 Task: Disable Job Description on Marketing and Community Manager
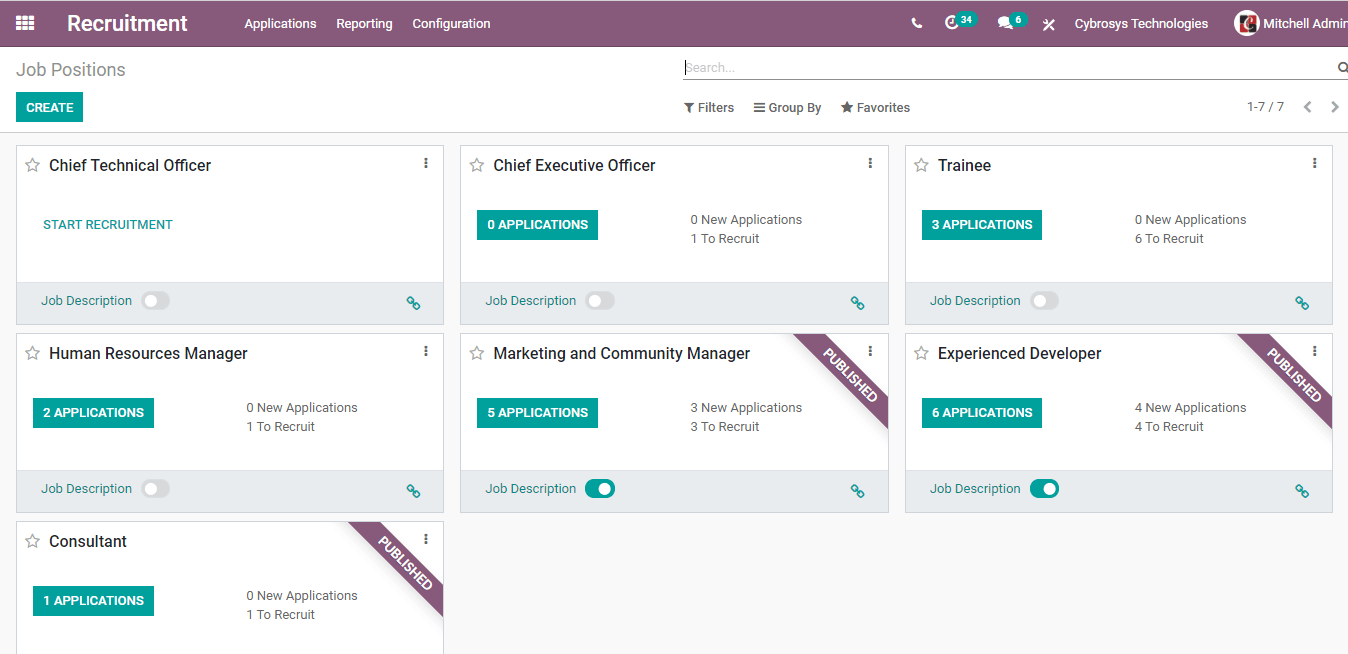coord(600,488)
